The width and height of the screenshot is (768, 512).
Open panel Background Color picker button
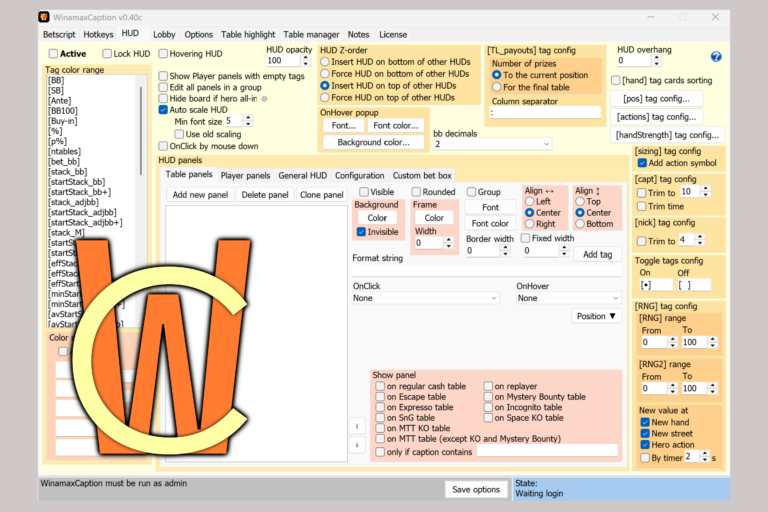click(377, 218)
